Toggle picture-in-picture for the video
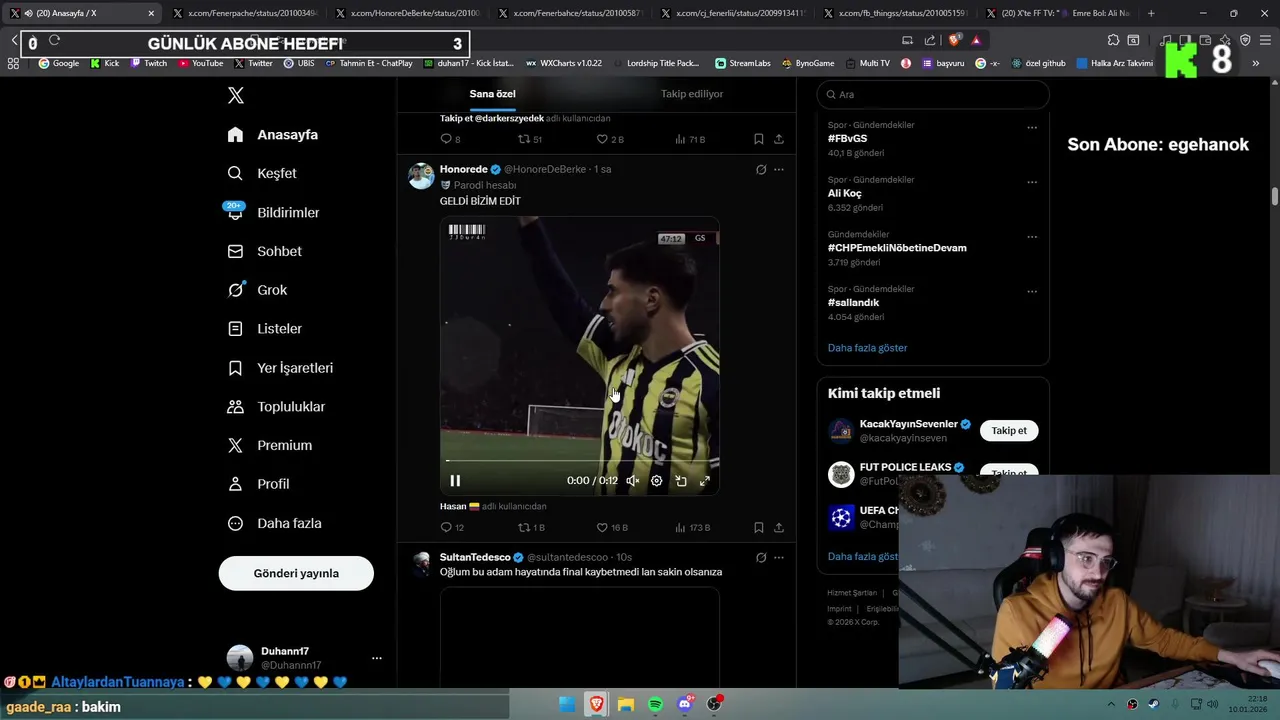 click(x=681, y=481)
